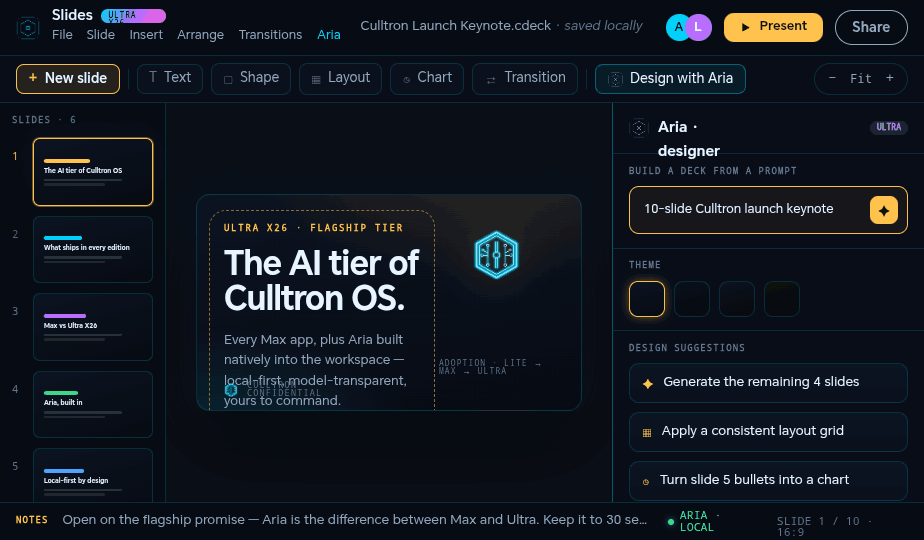Click the hexagon circuit logo on slide
The height and width of the screenshot is (540, 924).
496,255
